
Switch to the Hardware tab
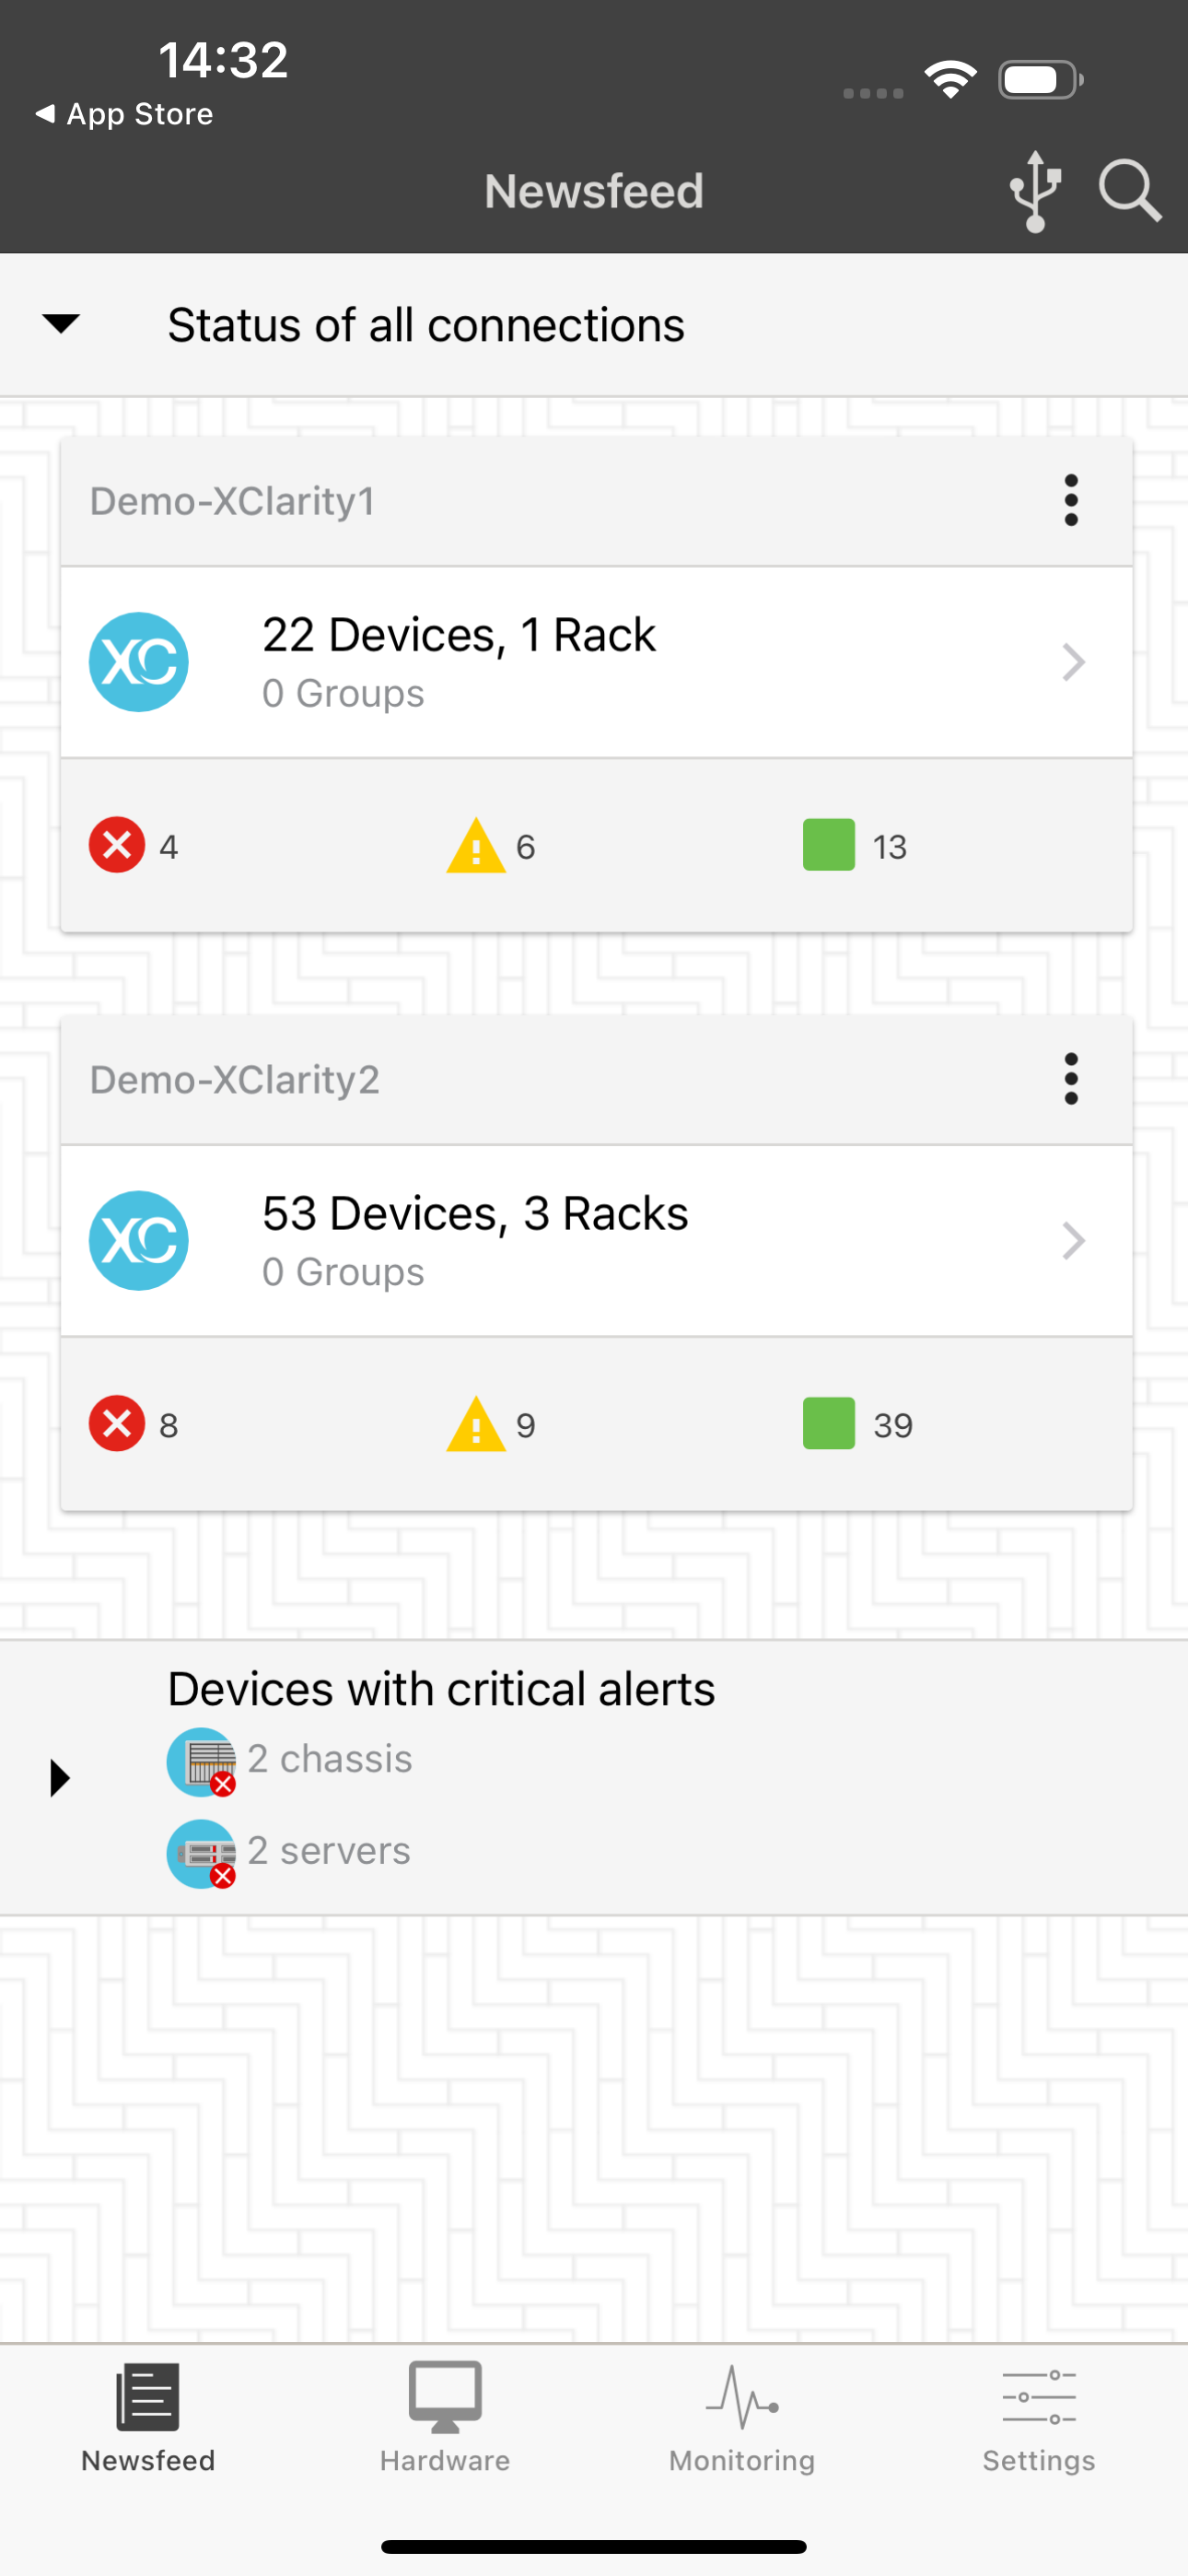(x=445, y=2417)
